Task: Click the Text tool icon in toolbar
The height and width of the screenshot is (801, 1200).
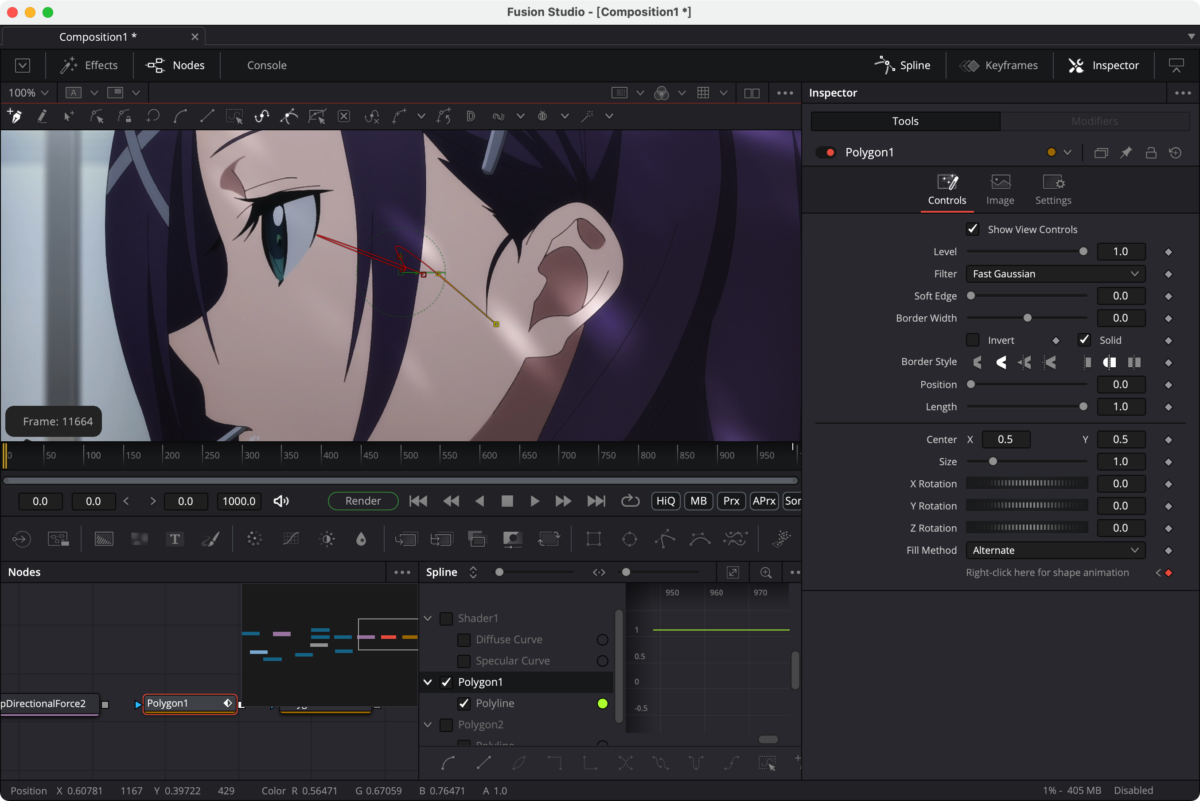Action: [x=175, y=539]
